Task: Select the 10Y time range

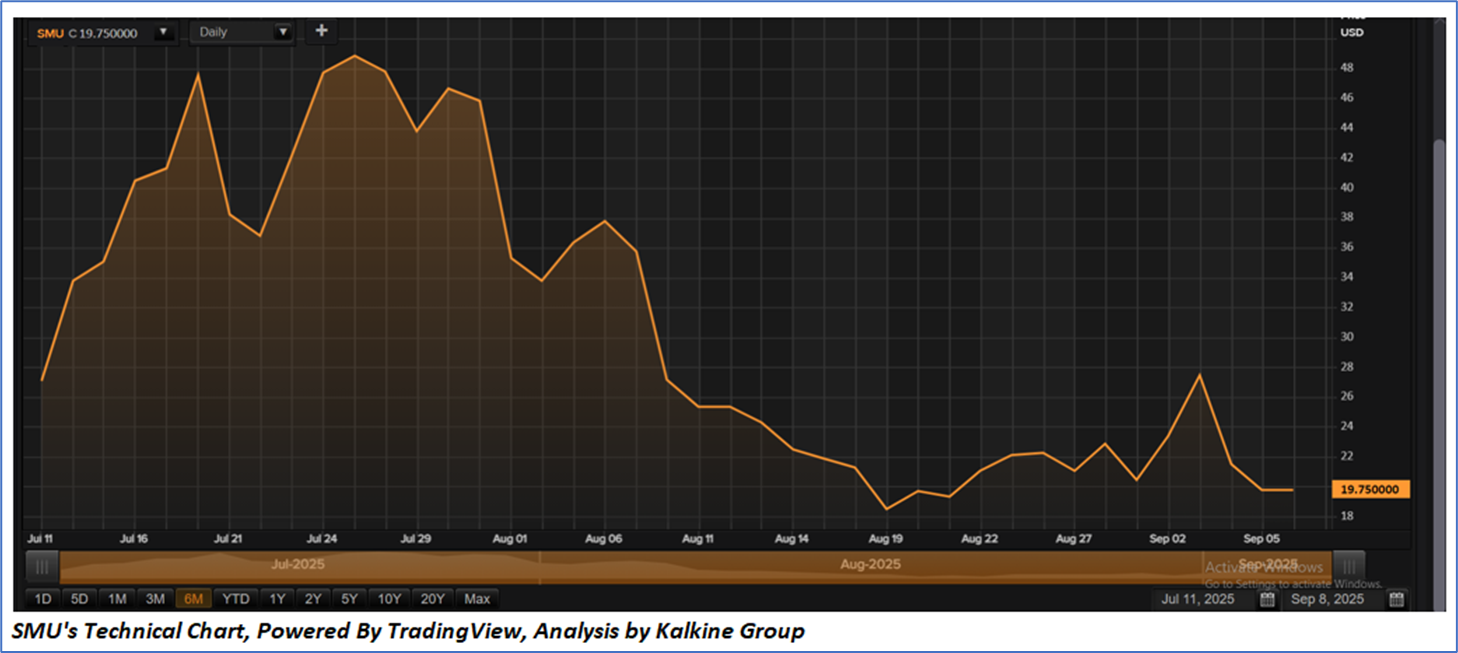Action: click(389, 599)
